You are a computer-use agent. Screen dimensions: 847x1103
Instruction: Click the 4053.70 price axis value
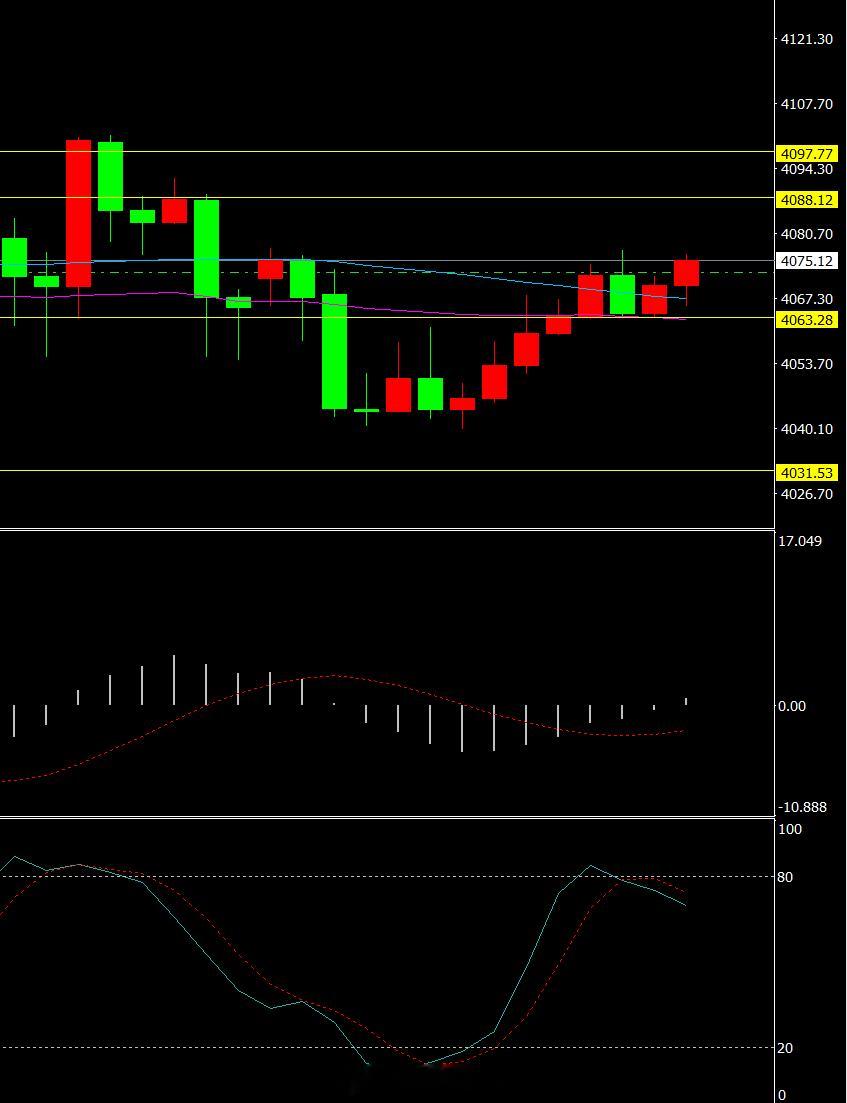[x=807, y=364]
